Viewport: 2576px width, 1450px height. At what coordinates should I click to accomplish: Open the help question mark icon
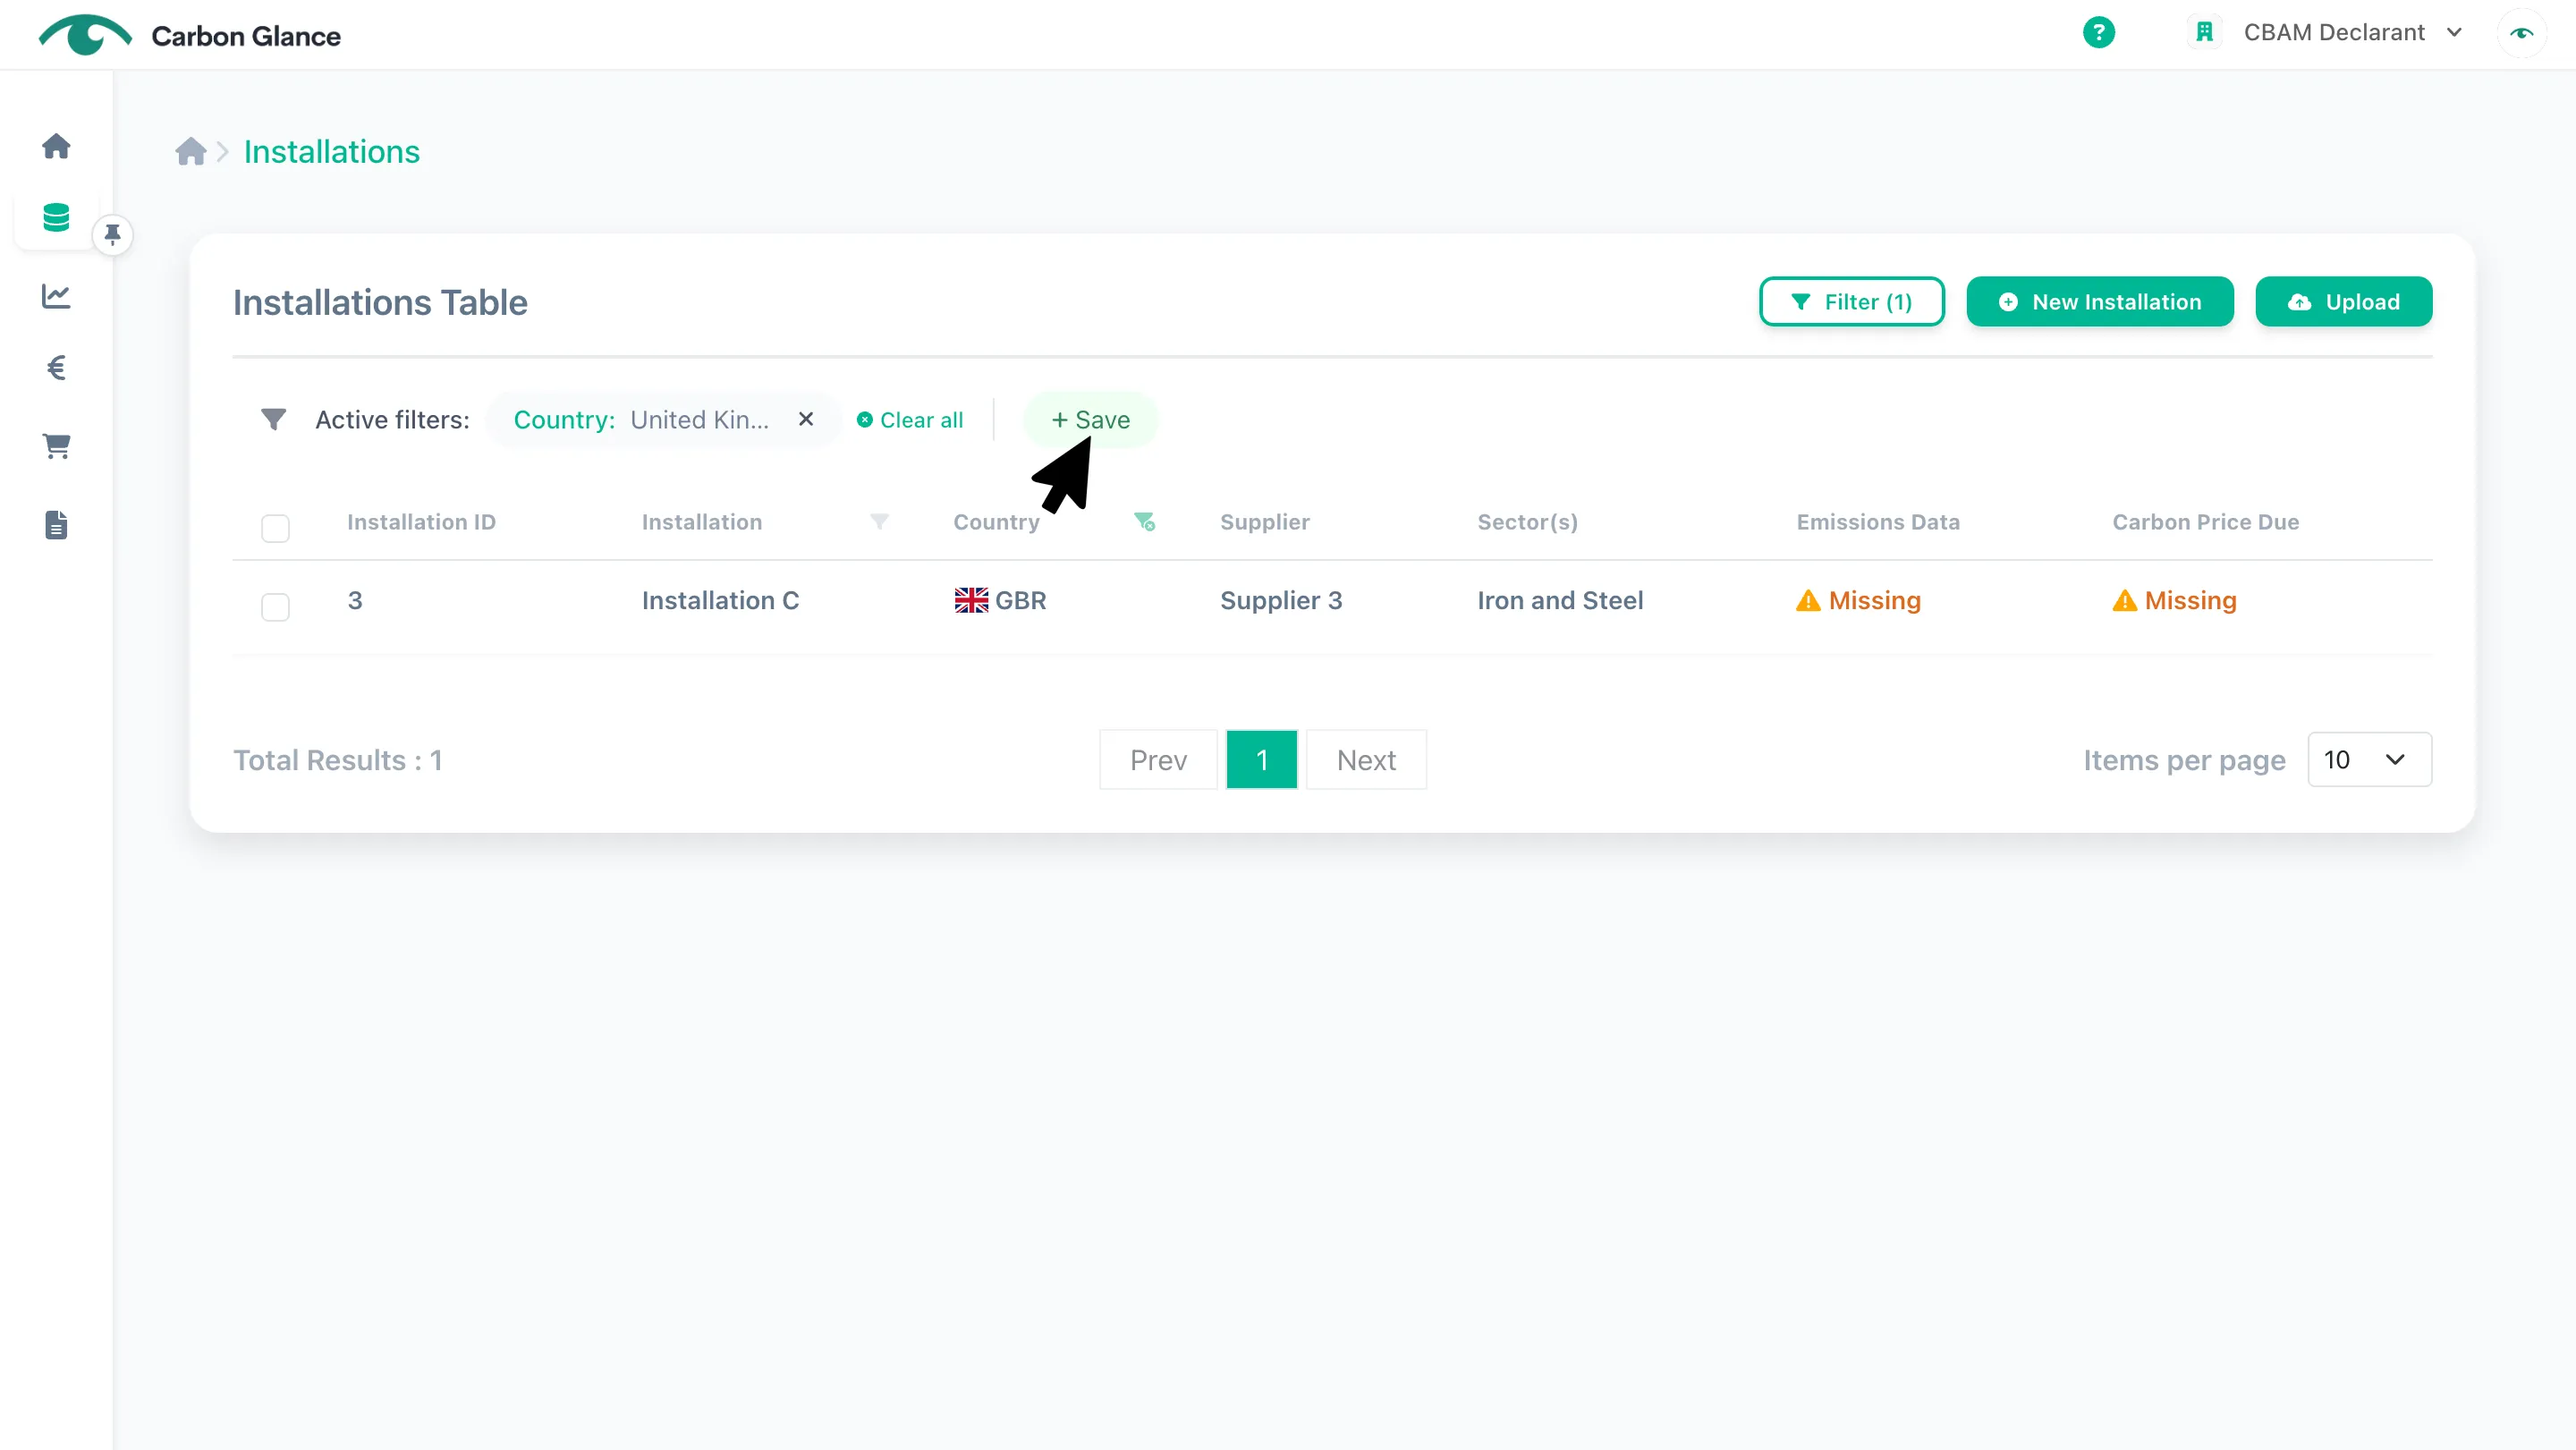pyautogui.click(x=2098, y=32)
